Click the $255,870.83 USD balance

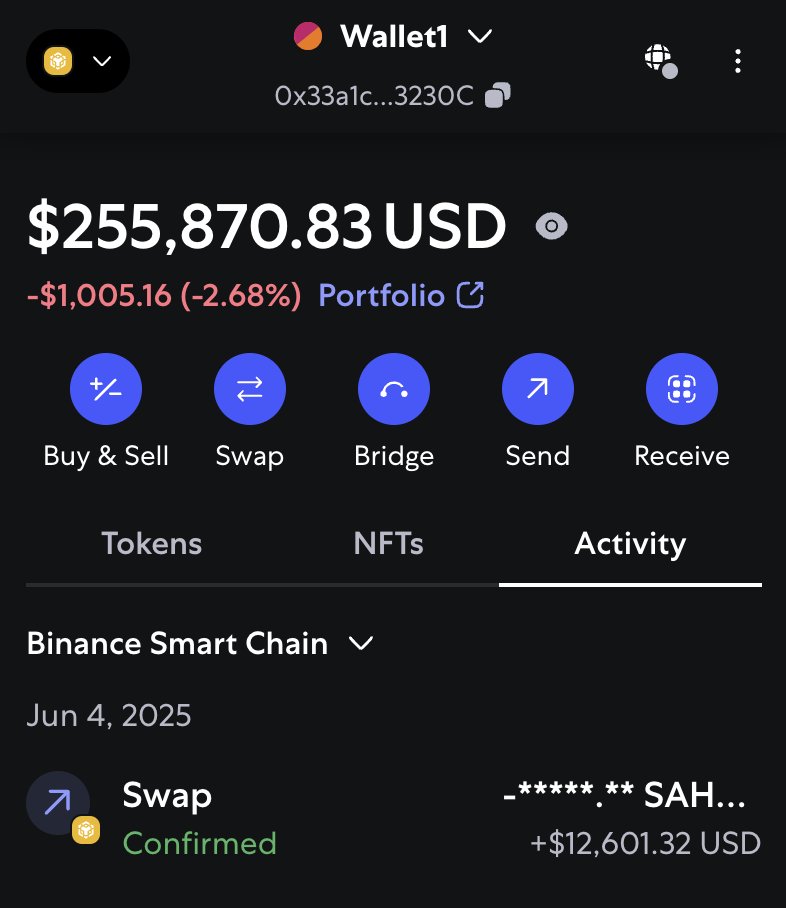pos(266,227)
